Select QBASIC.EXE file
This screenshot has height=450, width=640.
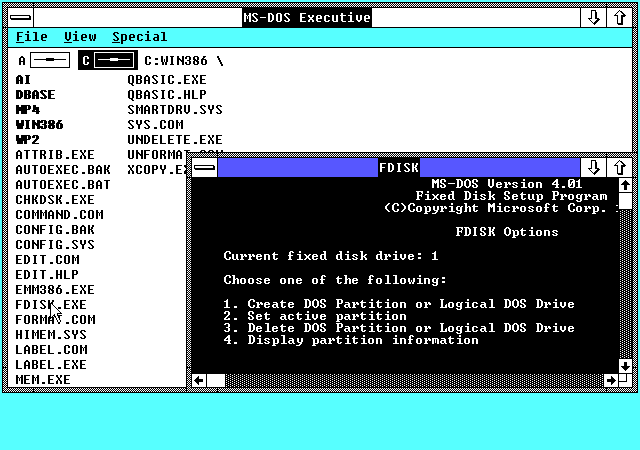[x=167, y=80]
